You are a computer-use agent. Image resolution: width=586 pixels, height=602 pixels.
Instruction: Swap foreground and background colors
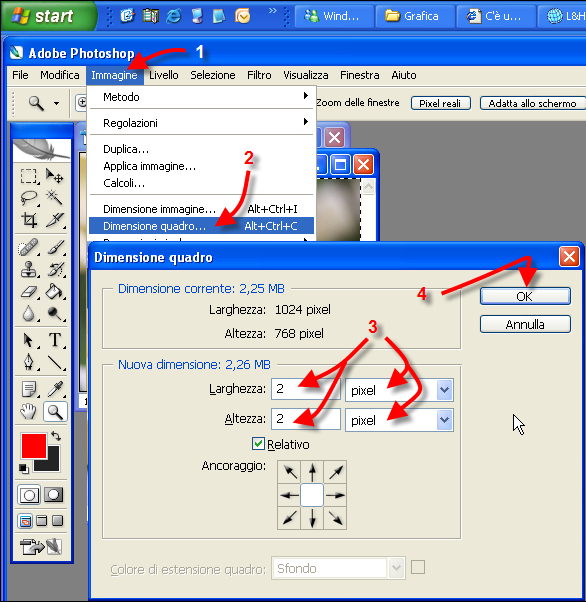56,436
